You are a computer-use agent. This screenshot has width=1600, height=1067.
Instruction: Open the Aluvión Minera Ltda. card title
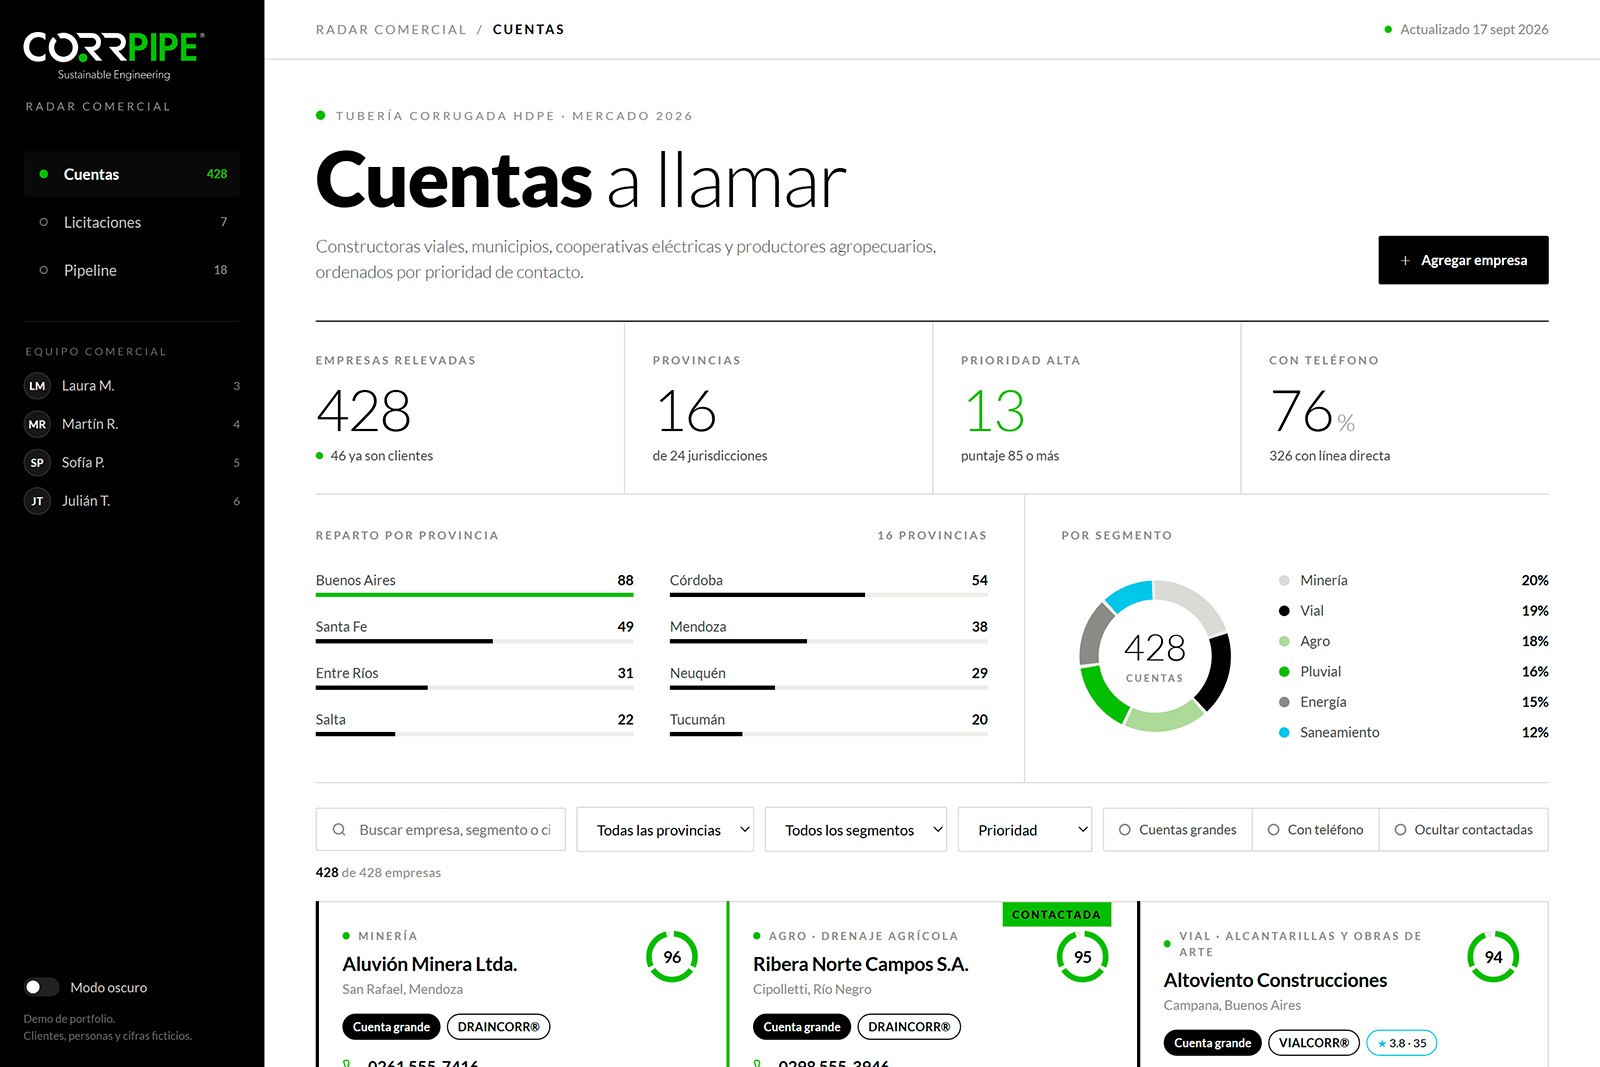[x=430, y=964]
